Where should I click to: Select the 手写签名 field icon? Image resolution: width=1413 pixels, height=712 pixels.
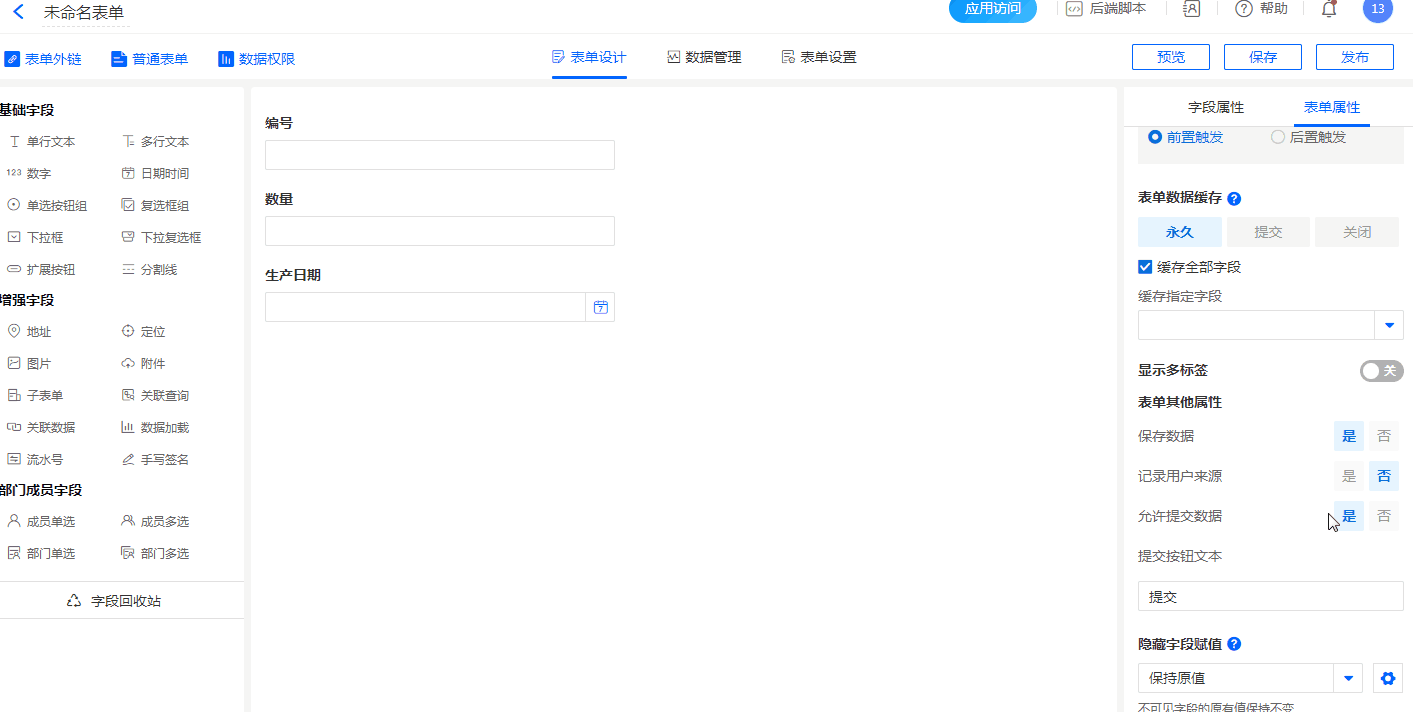pos(128,460)
